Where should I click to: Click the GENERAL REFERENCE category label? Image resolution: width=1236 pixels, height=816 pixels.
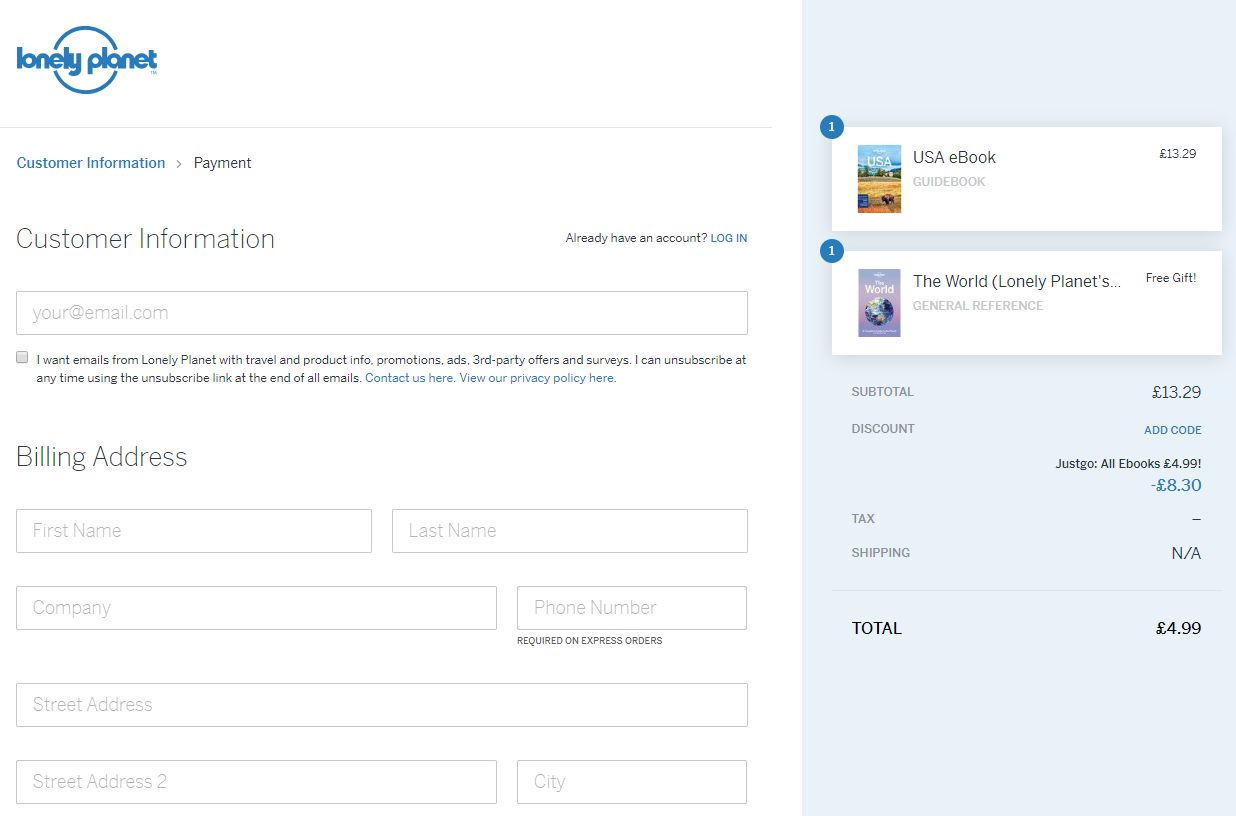(x=978, y=306)
